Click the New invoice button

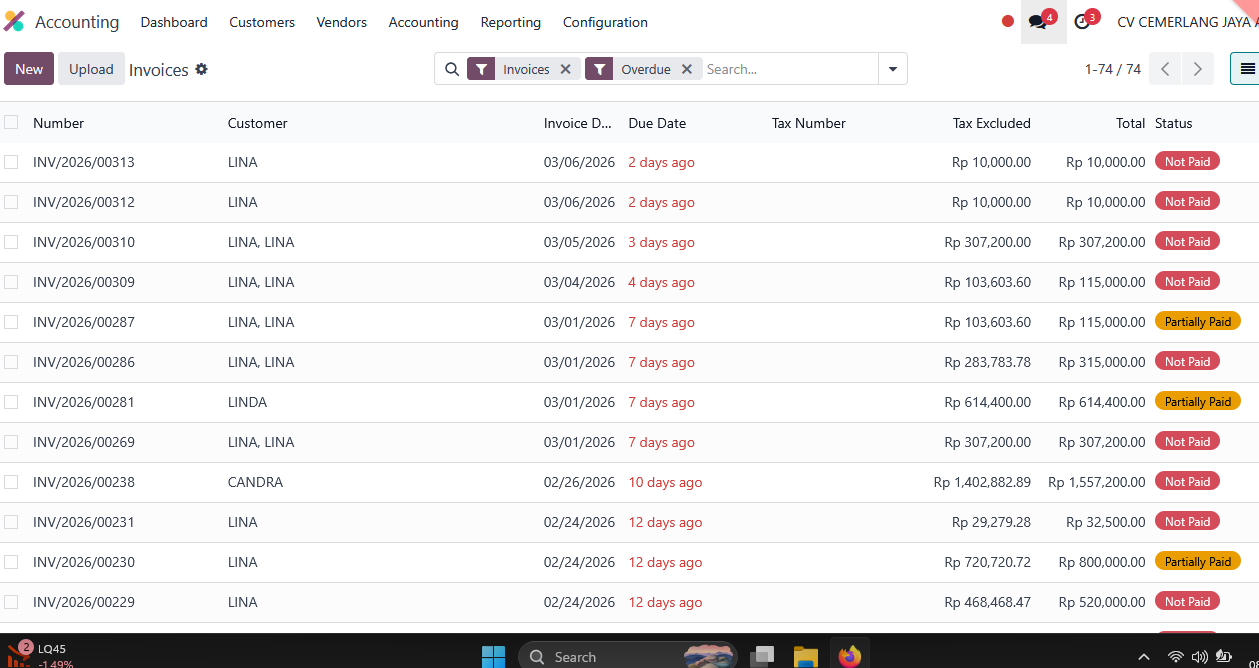pyautogui.click(x=29, y=69)
